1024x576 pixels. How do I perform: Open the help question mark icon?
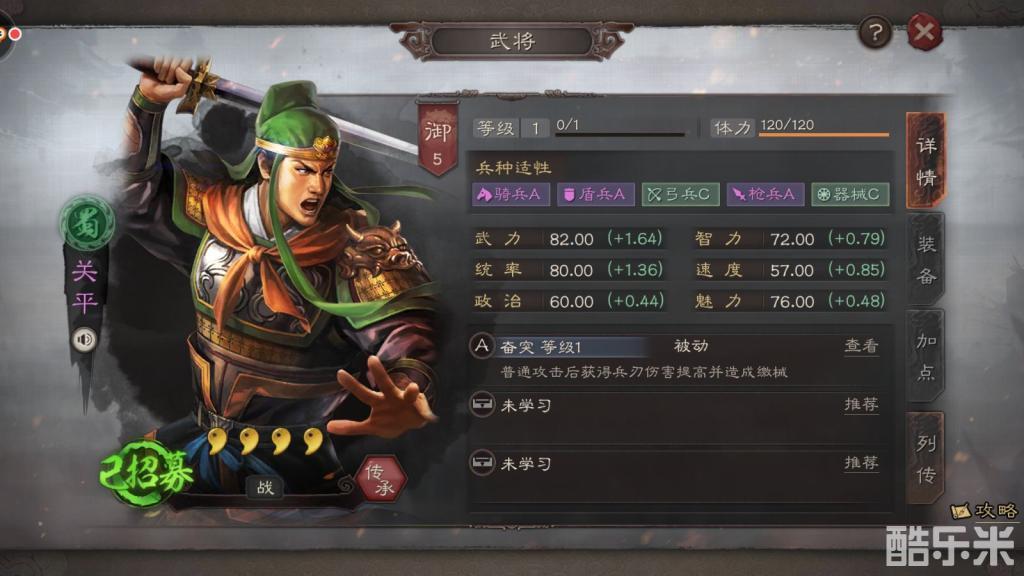(875, 31)
